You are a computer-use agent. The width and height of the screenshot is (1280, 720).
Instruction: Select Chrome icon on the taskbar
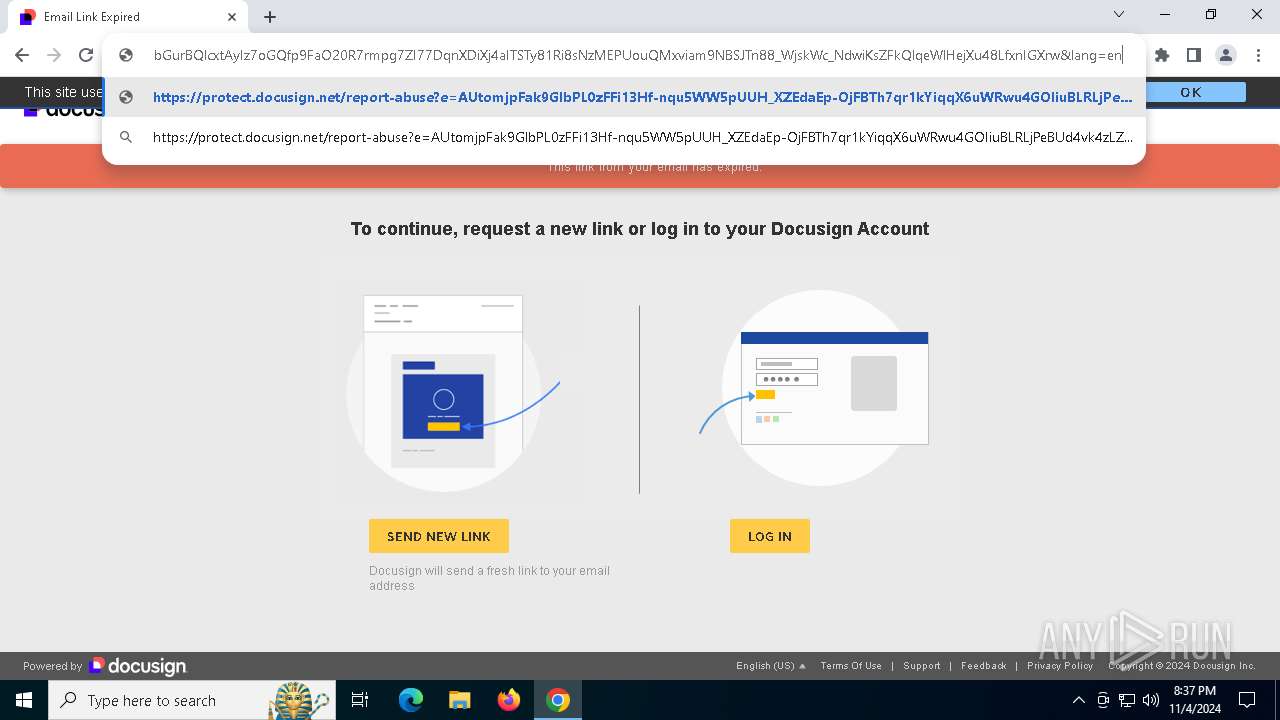coord(558,700)
